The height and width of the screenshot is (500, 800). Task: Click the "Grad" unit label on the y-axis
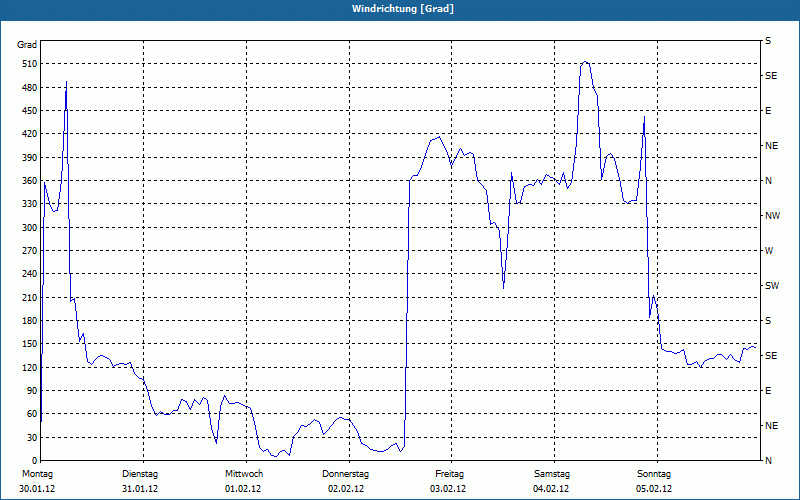(x=27, y=45)
